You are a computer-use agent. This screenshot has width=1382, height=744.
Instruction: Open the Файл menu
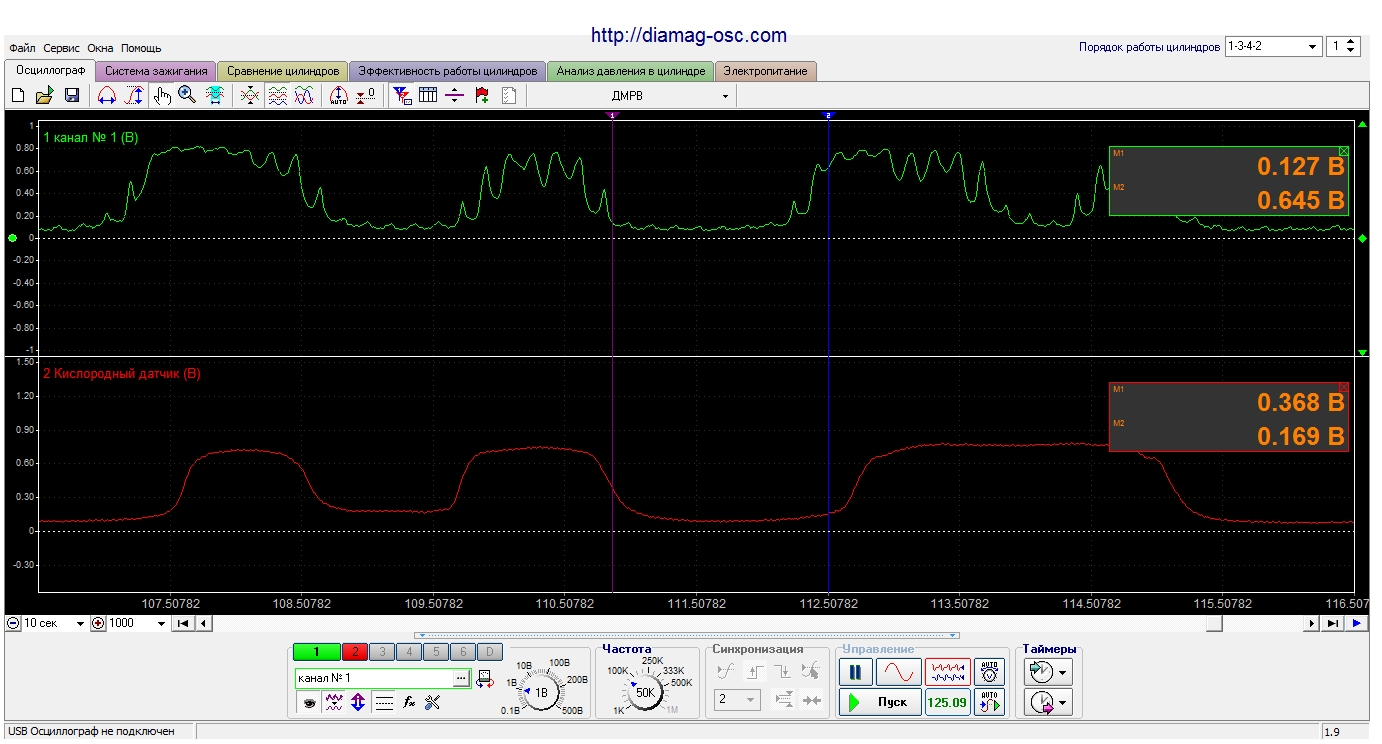click(22, 48)
